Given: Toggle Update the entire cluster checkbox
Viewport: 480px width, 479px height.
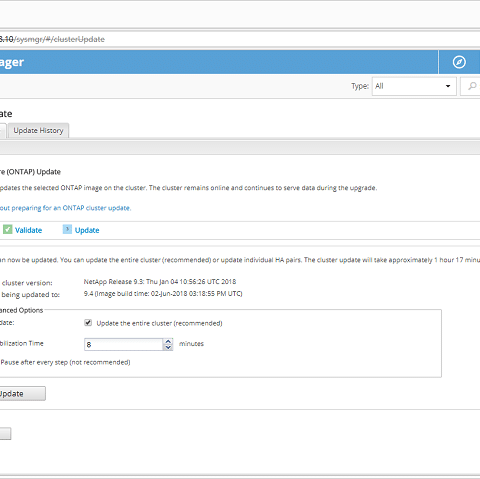Looking at the screenshot, I should (88, 323).
